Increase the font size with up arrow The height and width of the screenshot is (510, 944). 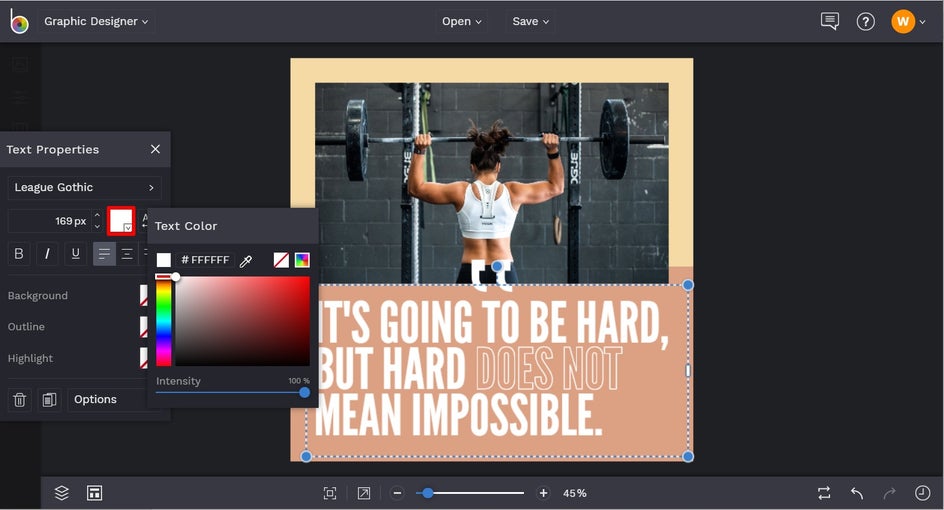click(97, 215)
